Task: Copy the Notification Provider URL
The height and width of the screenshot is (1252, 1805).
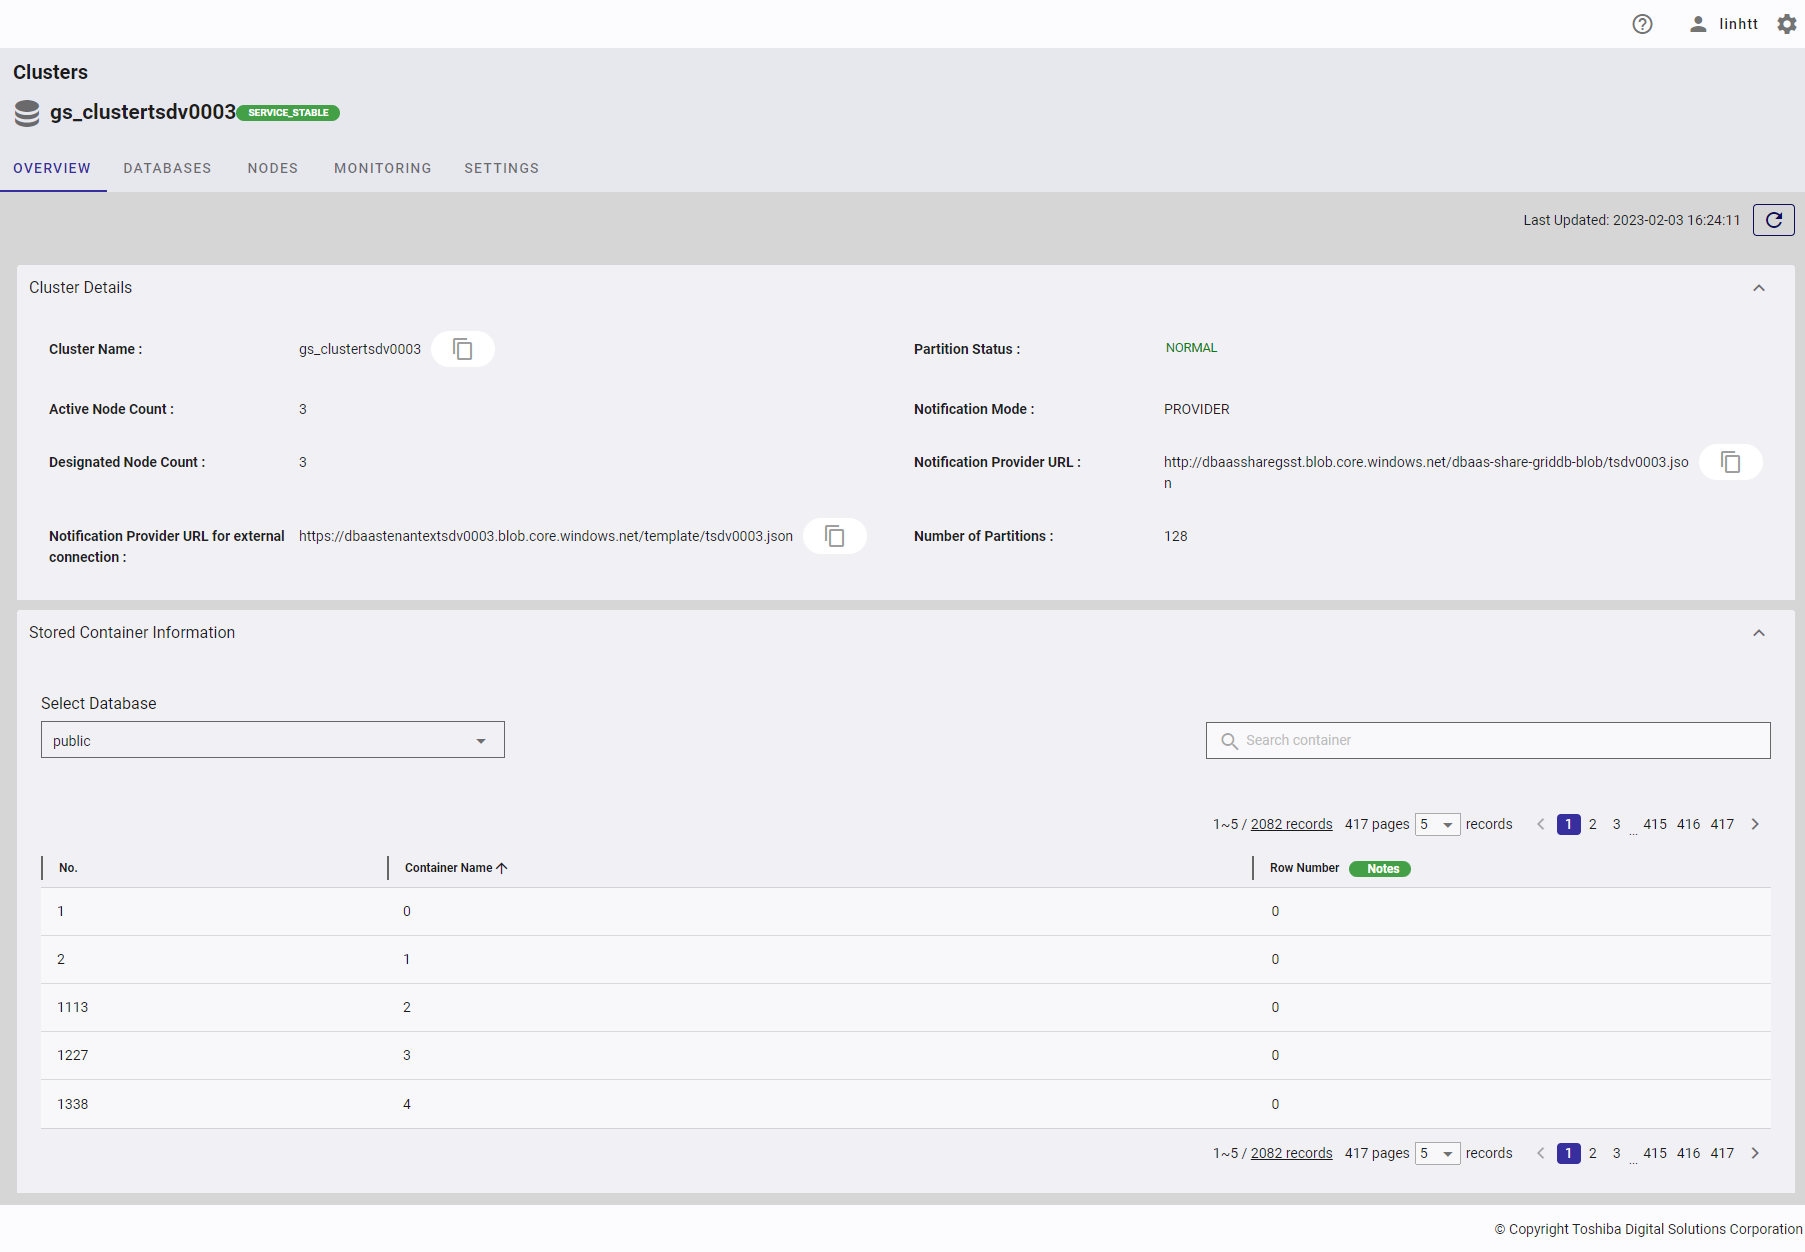Action: point(1730,462)
